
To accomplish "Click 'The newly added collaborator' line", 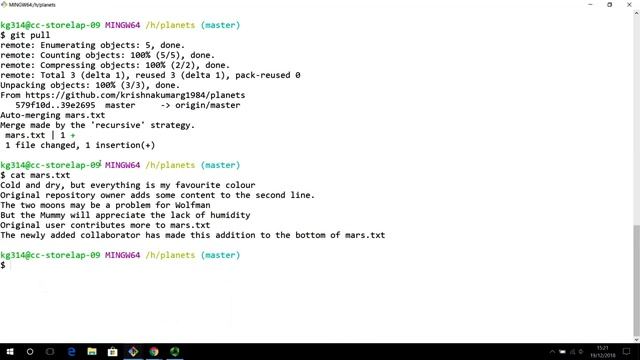I will (x=193, y=235).
